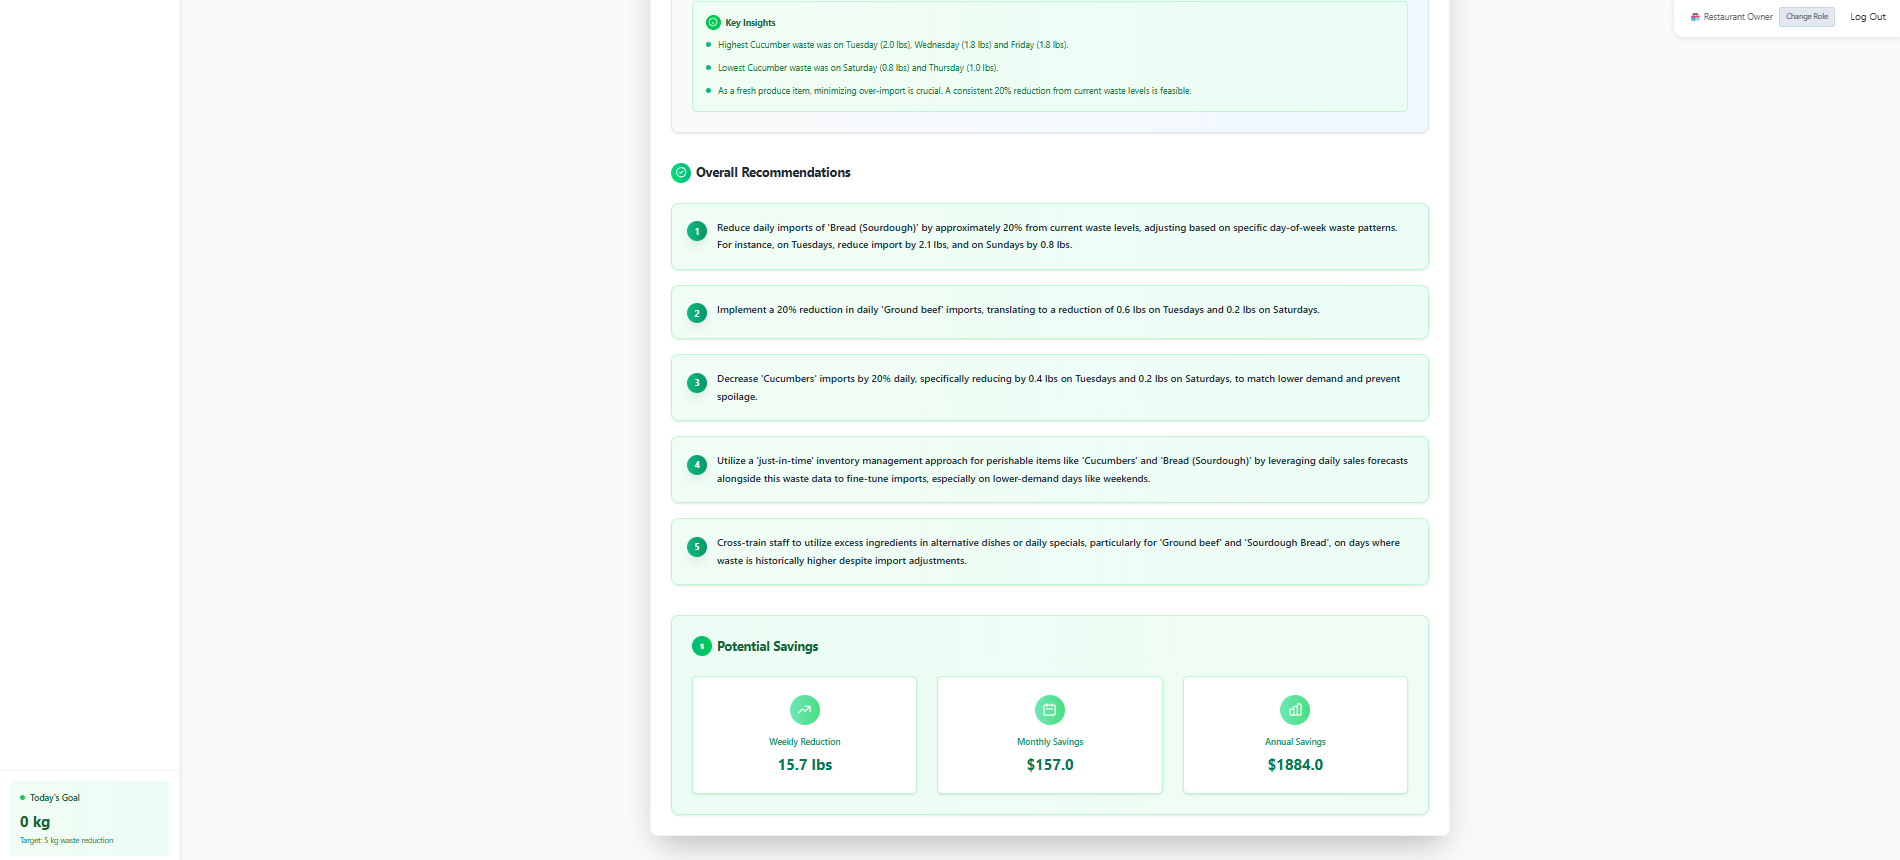Click the highest Cucumber waste insight line
The height and width of the screenshot is (860, 1900).
(893, 45)
